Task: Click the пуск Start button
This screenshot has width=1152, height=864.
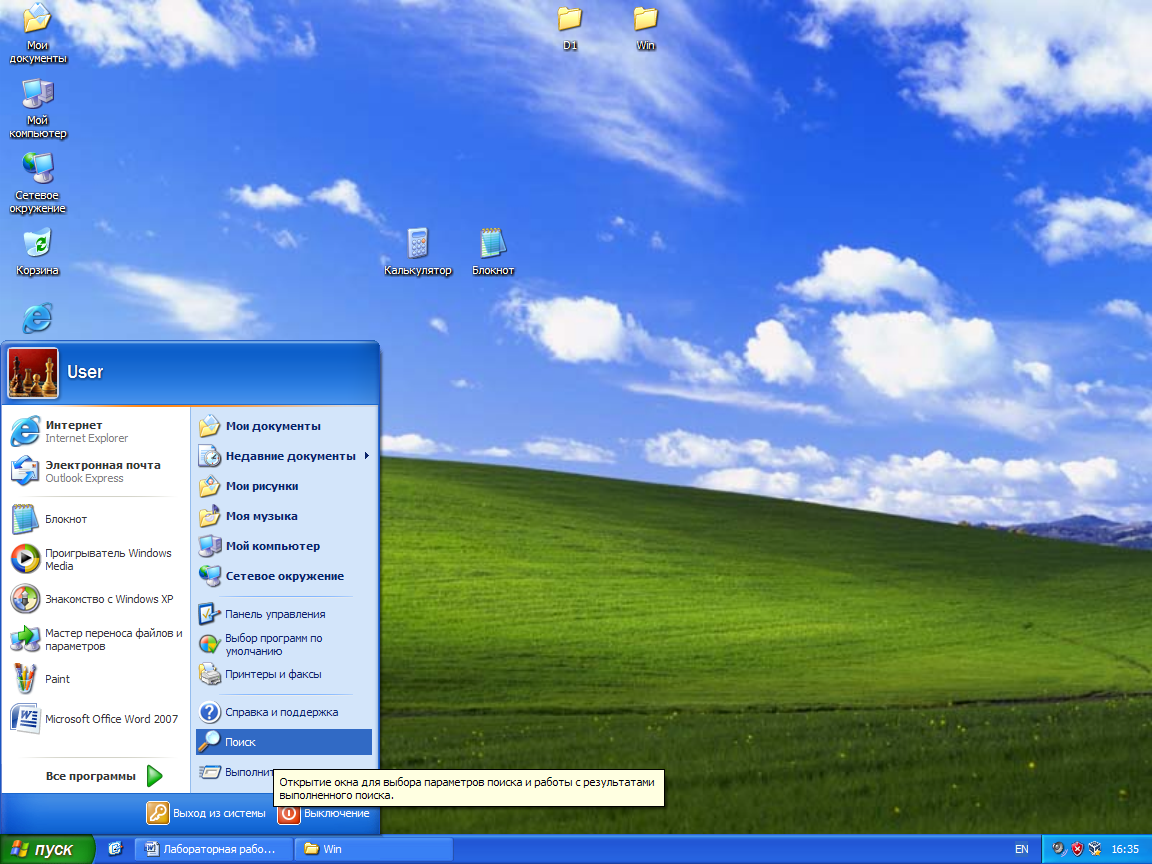Action: click(x=47, y=849)
